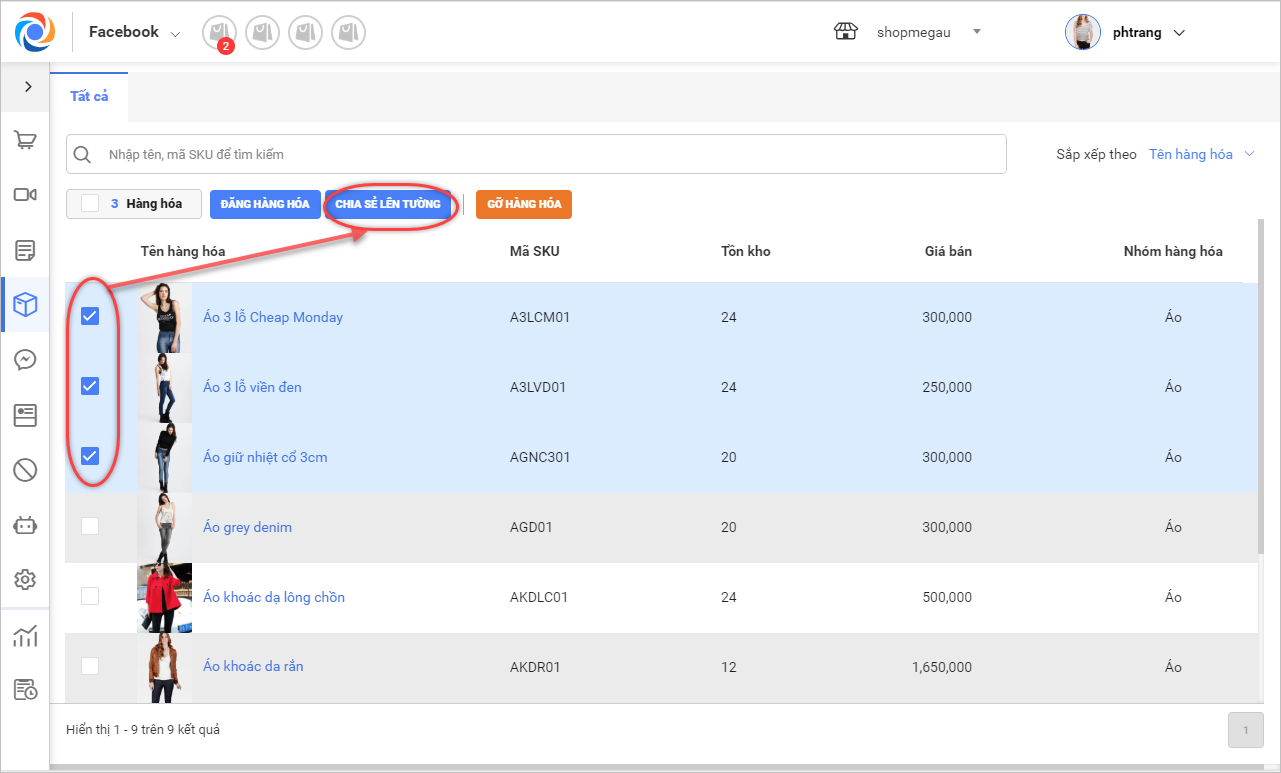Toggle the select-all Hàng hóa checkbox
The height and width of the screenshot is (773, 1281).
(x=90, y=204)
